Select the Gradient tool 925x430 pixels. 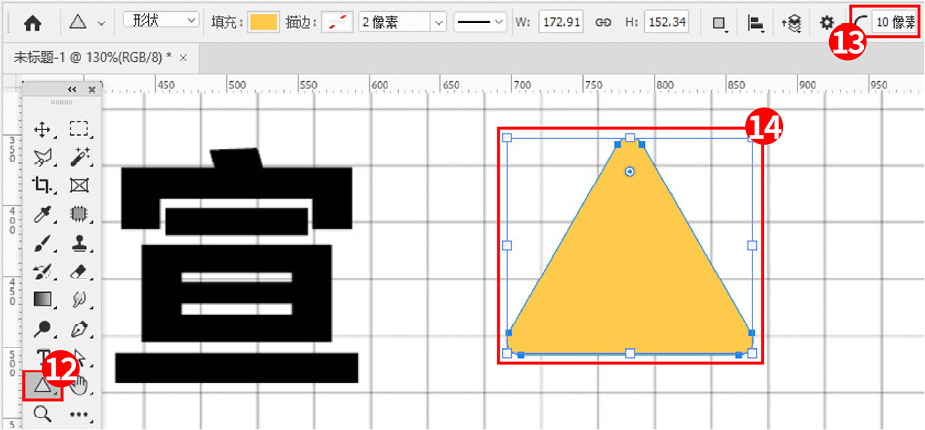pyautogui.click(x=42, y=299)
